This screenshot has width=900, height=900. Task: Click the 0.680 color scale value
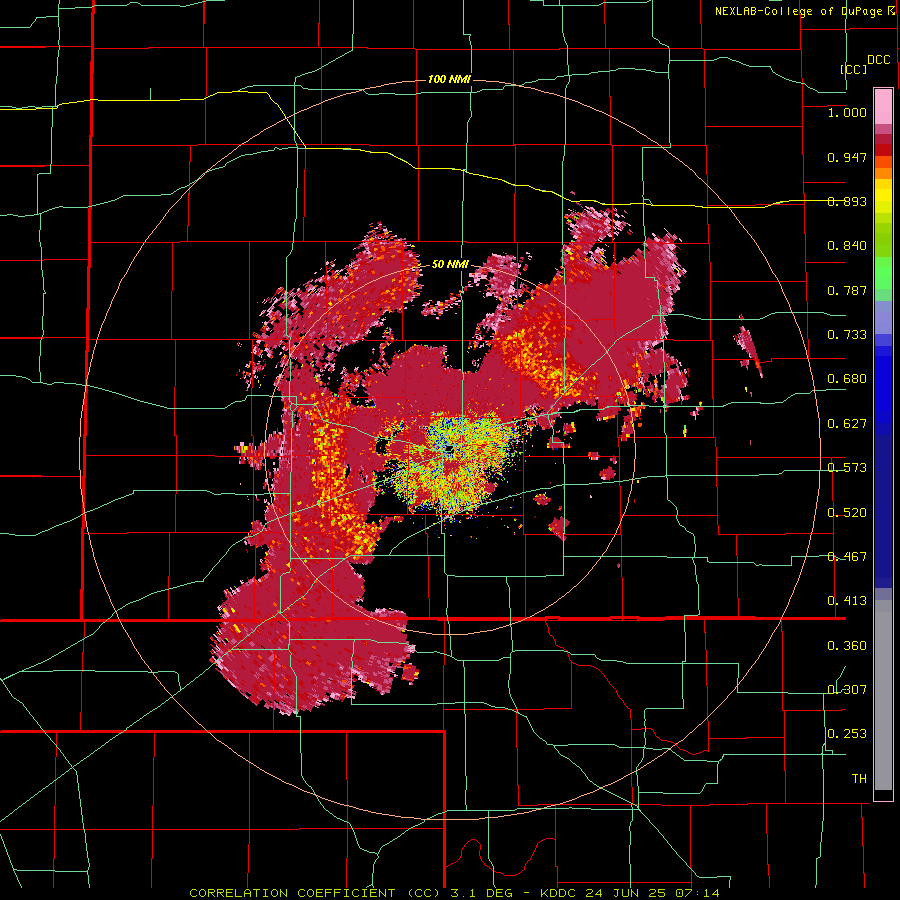pos(847,379)
